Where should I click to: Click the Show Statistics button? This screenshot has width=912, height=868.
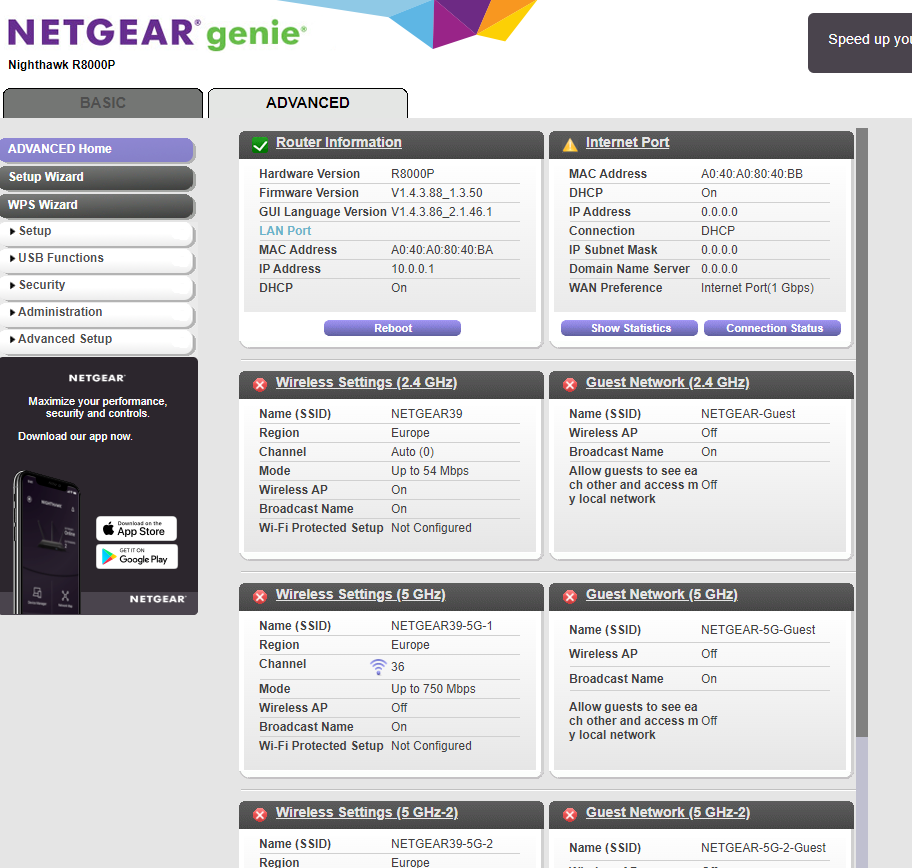(630, 328)
